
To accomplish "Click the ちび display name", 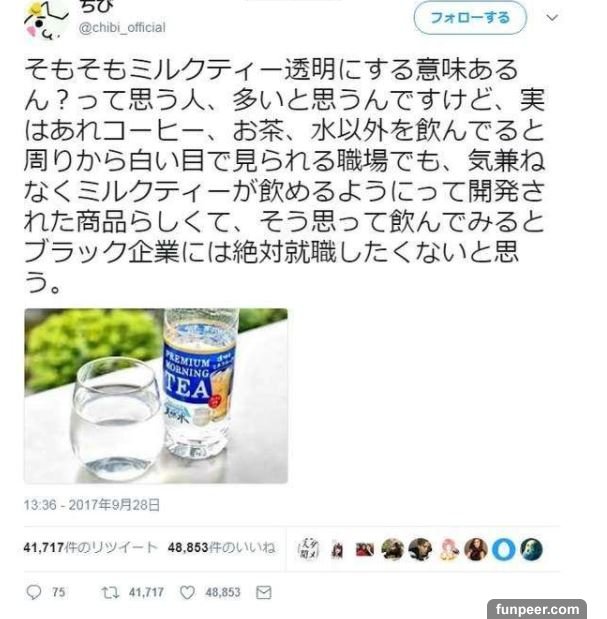I will coord(97,7).
